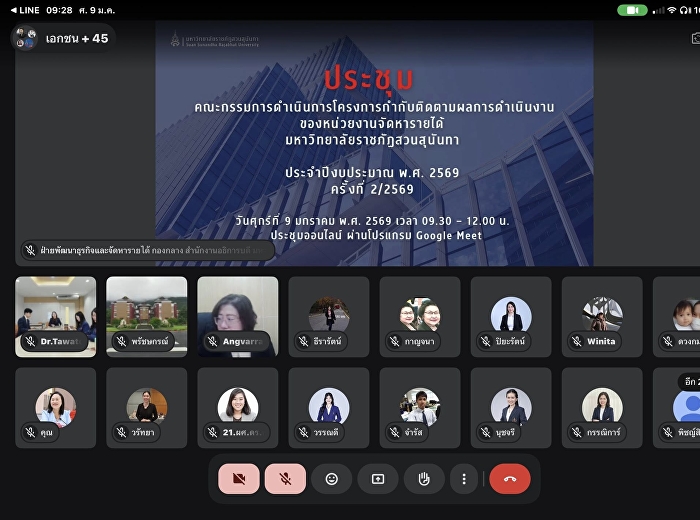
Task: Select the Winita participant tile
Action: (602, 316)
